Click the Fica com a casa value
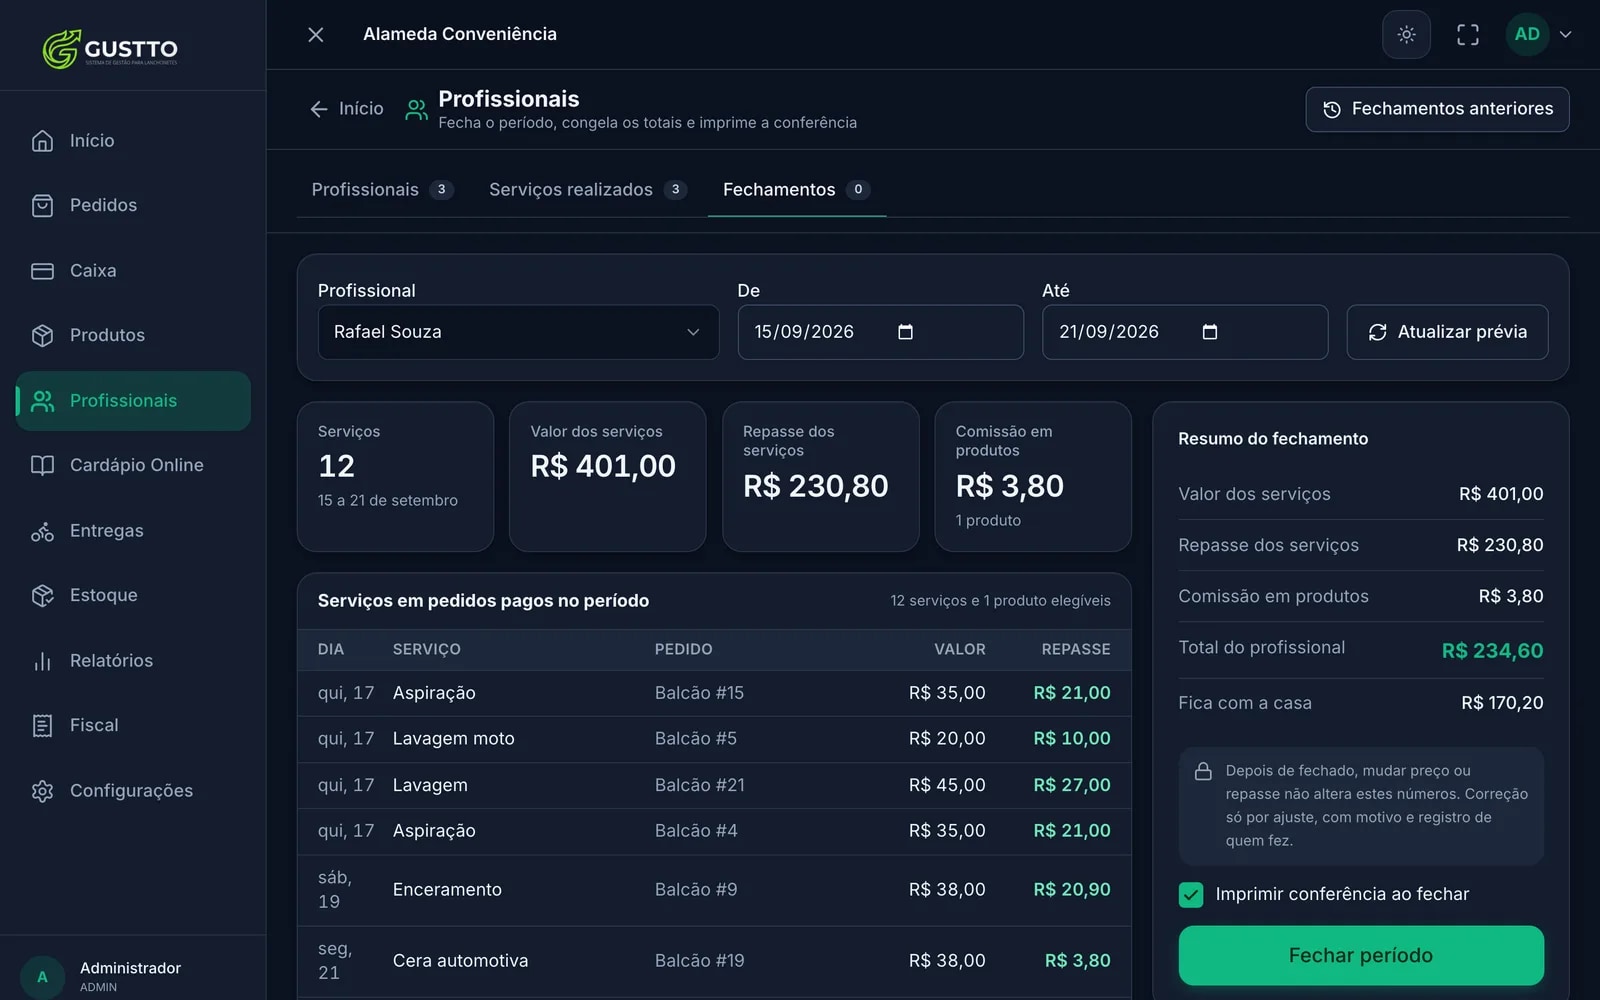Screen dimensions: 1600x1000 (x=1501, y=703)
